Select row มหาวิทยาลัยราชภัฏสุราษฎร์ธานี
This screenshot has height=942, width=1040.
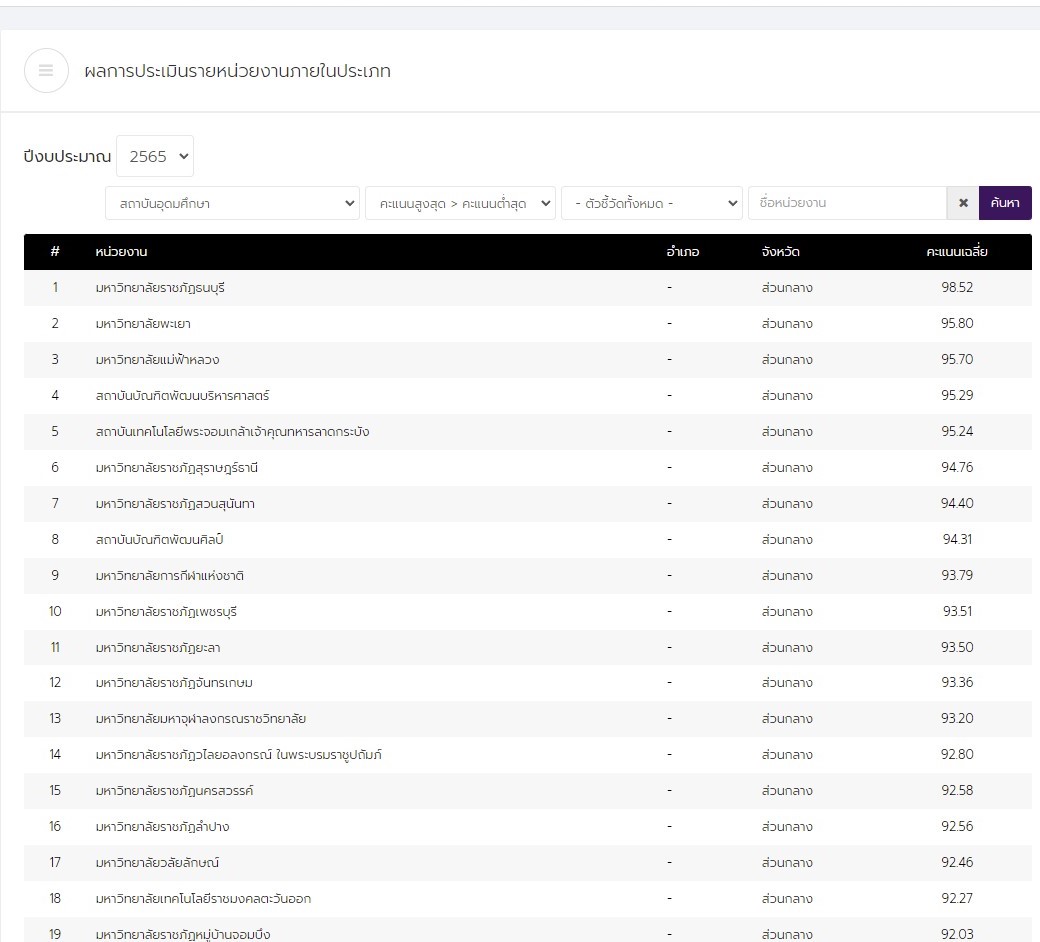pyautogui.click(x=528, y=467)
